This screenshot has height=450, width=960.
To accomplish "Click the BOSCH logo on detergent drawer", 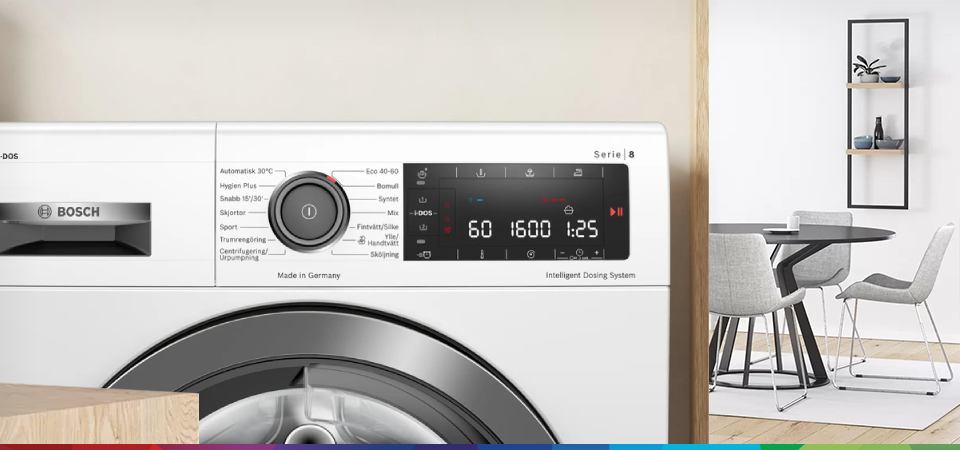I will (x=68, y=212).
